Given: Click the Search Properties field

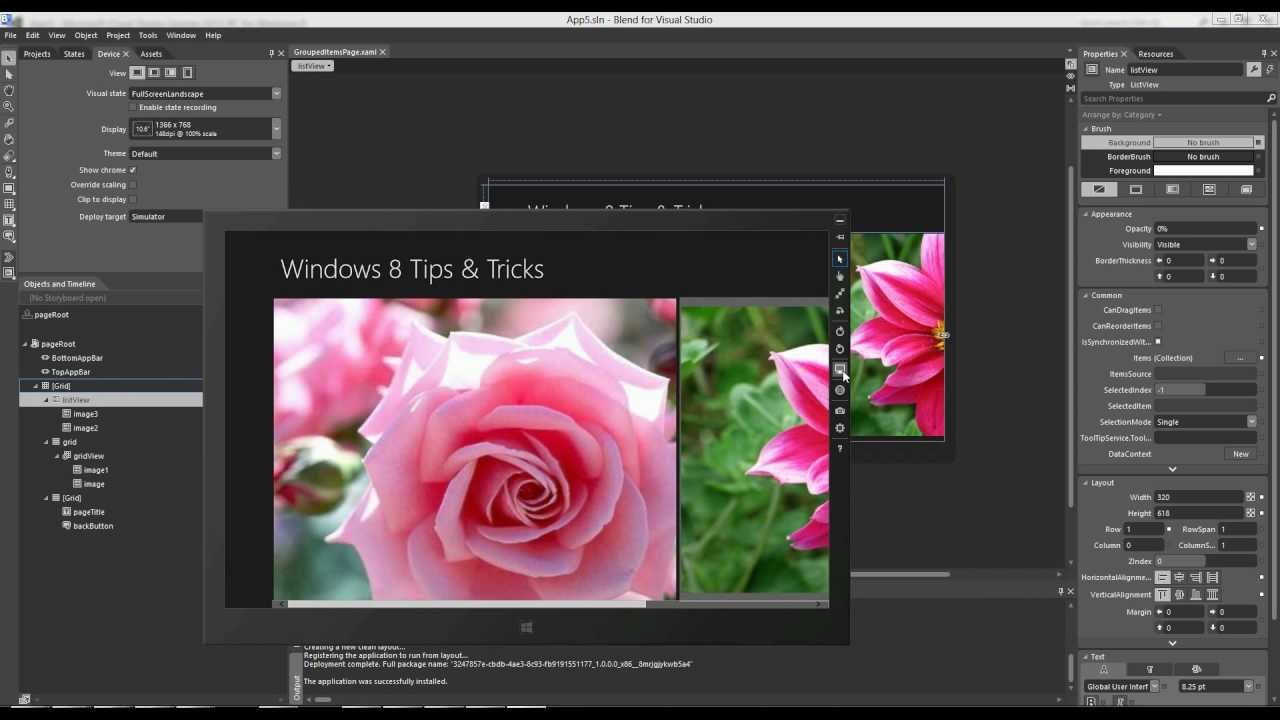Looking at the screenshot, I should pyautogui.click(x=1179, y=99).
